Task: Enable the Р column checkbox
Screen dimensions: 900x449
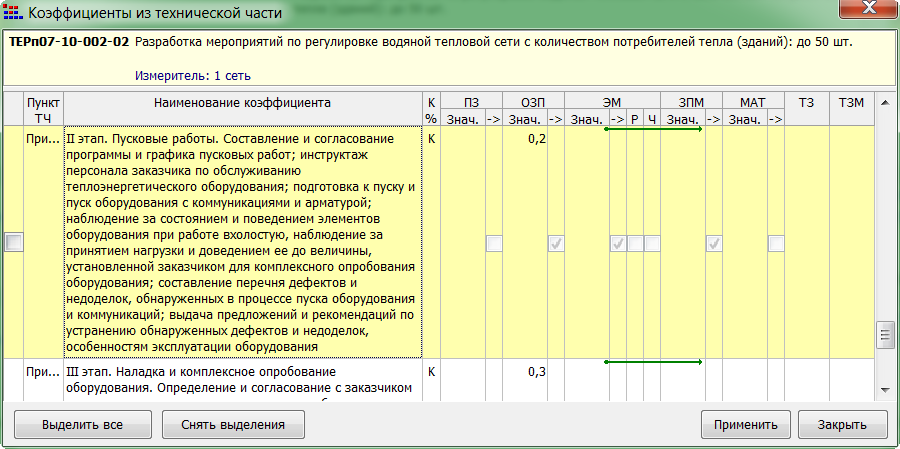Action: click(x=635, y=243)
